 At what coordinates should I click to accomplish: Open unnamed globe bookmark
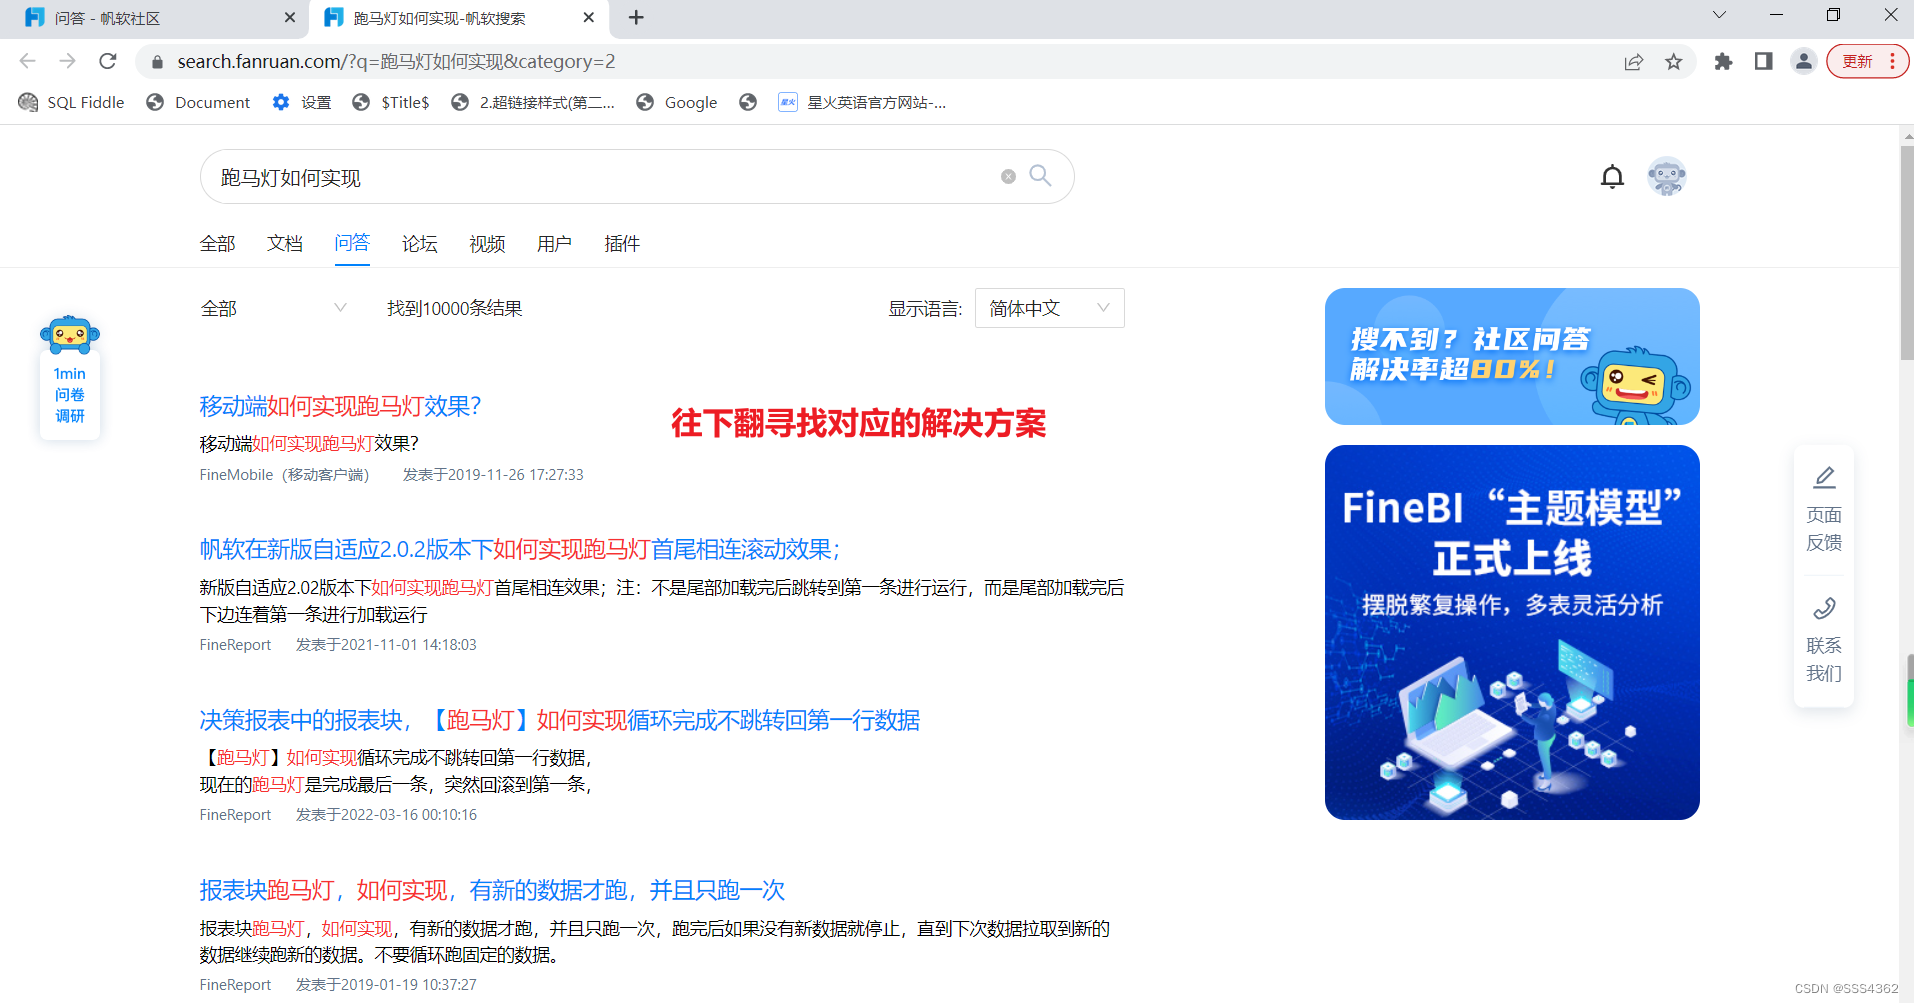(748, 102)
